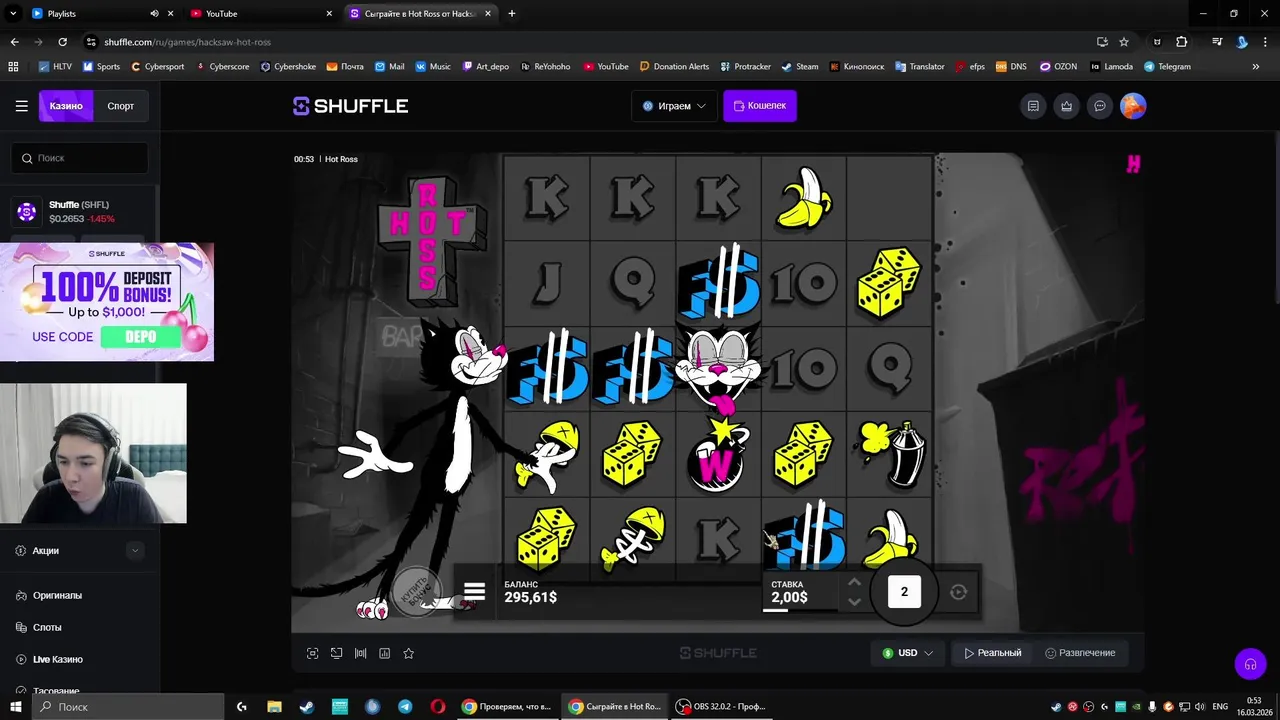Image resolution: width=1280 pixels, height=720 pixels.
Task: Open the Telegram bookmark
Action: pos(1167,66)
